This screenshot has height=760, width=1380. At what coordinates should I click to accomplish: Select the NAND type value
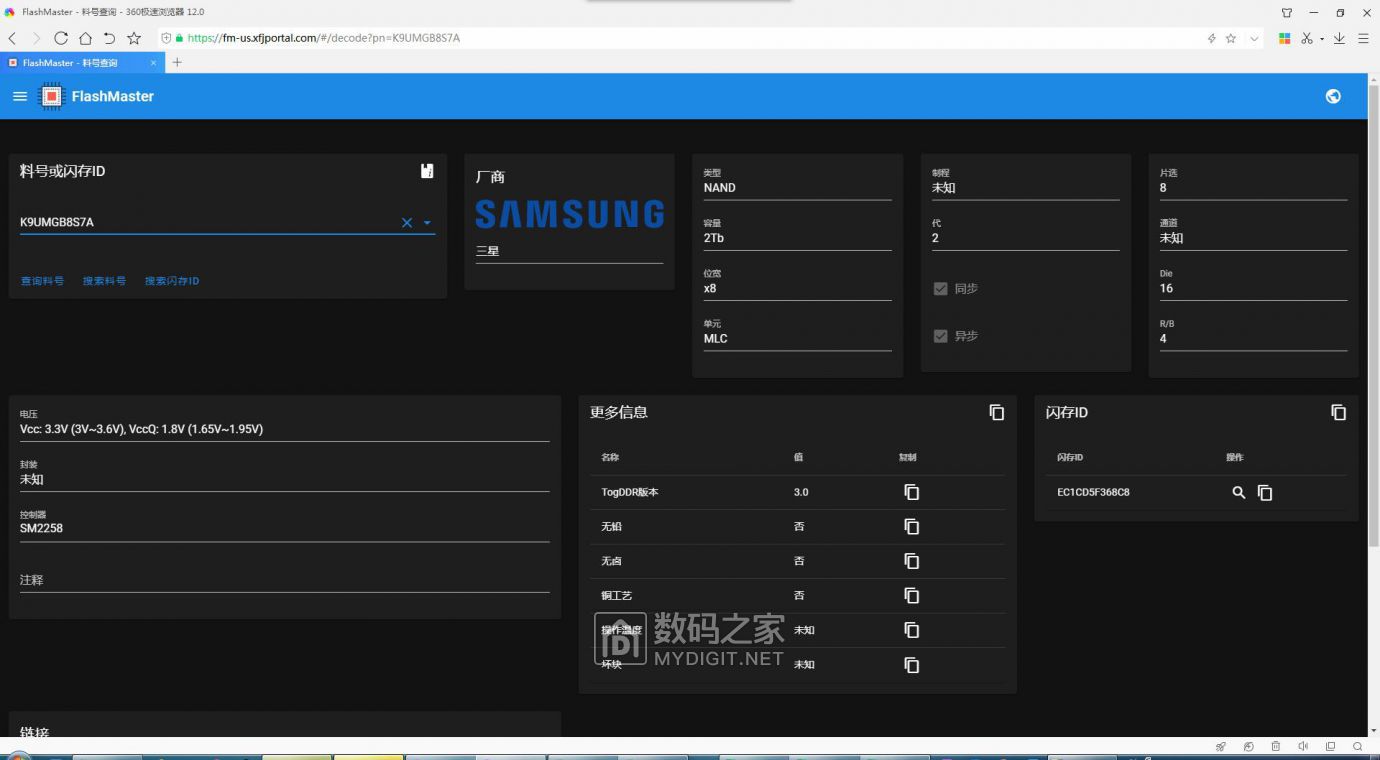(719, 188)
